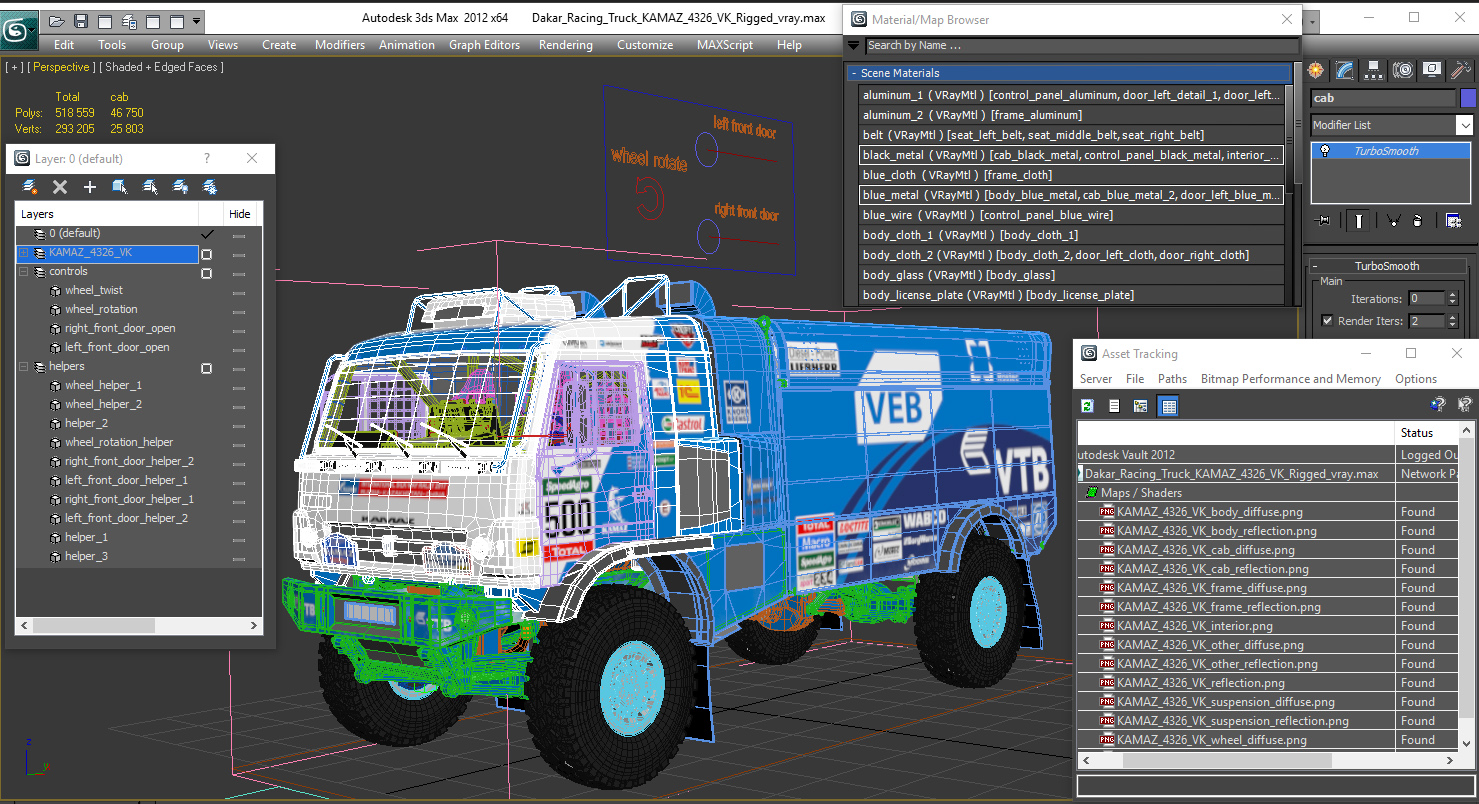Click the Hide column header in Layer dialog
Viewport: 1479px width, 804px height.
coord(240,214)
